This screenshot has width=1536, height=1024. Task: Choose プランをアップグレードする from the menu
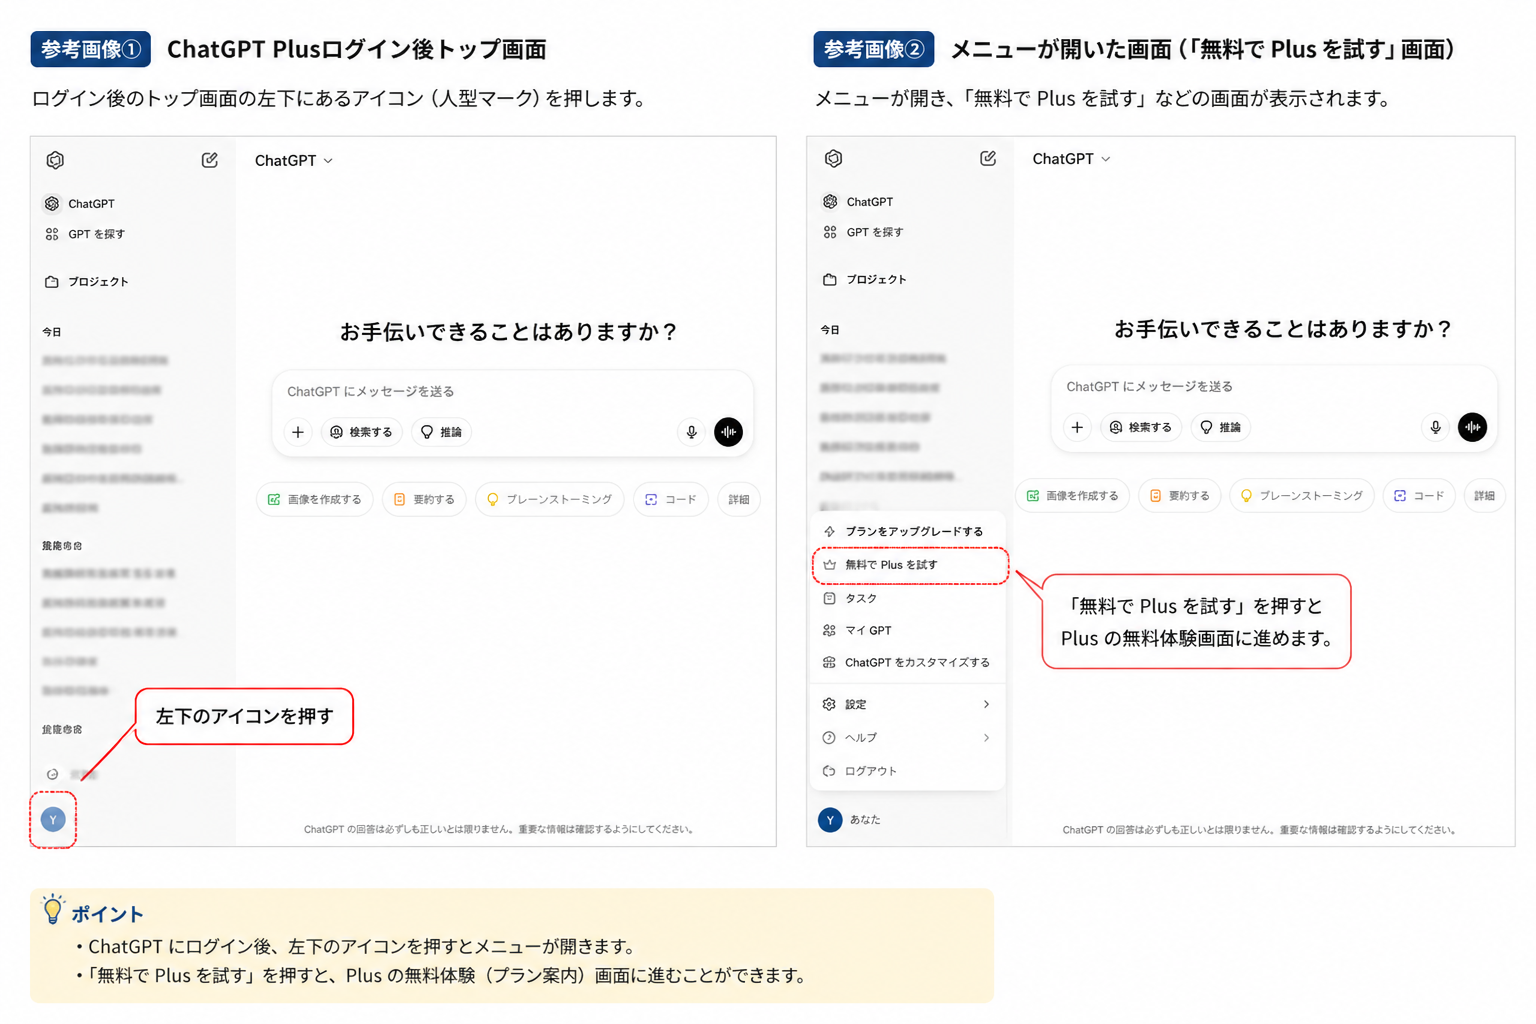pyautogui.click(x=906, y=532)
